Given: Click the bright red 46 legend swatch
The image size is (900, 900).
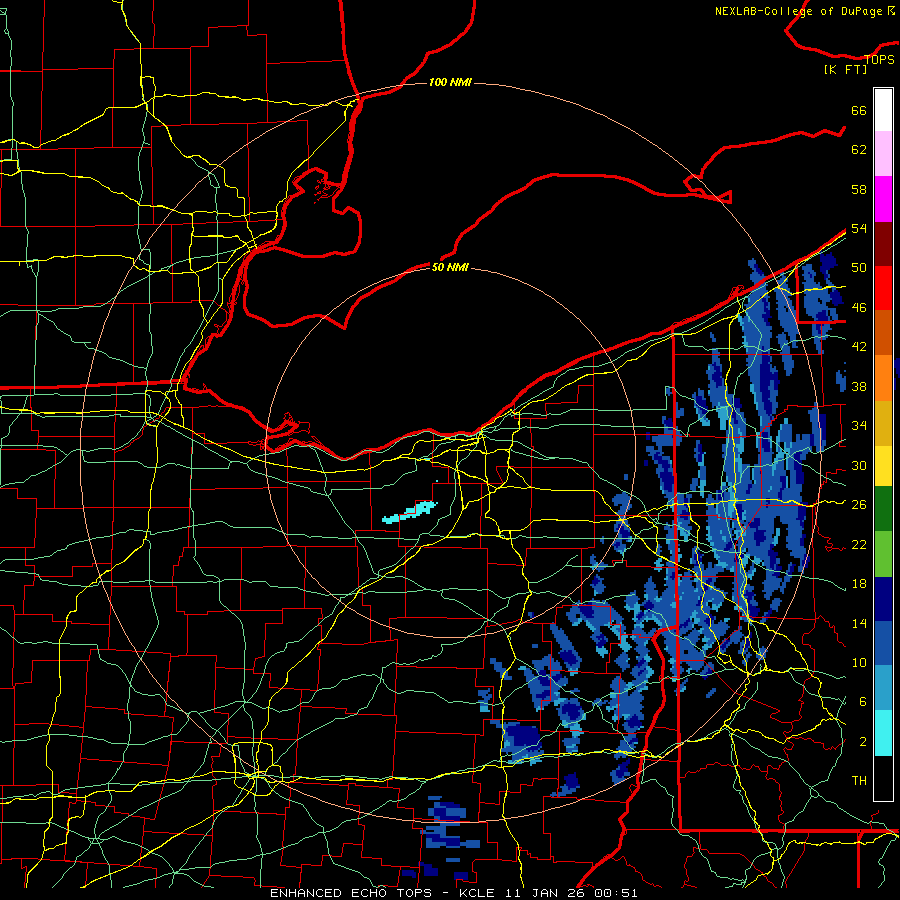Looking at the screenshot, I should (883, 288).
